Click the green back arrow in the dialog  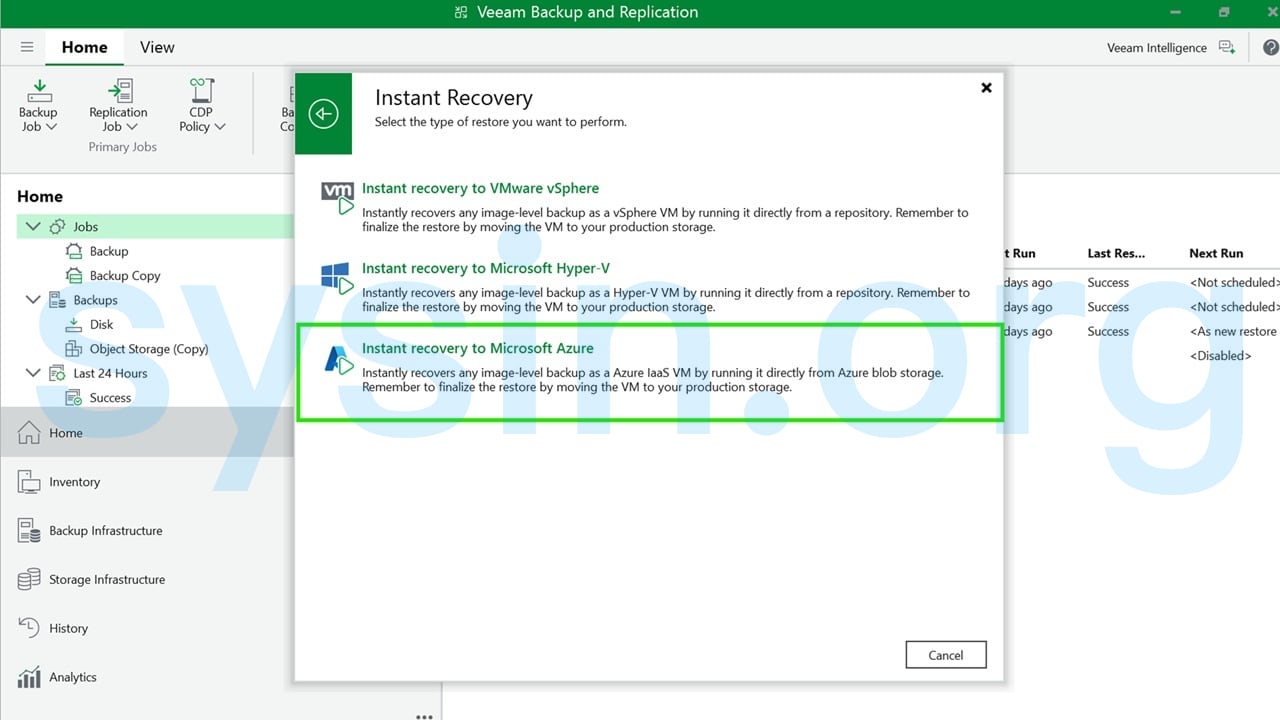tap(323, 114)
